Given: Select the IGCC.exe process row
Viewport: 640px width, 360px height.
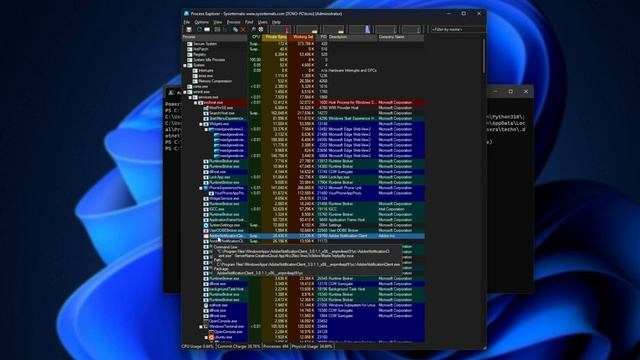Looking at the screenshot, I should [303, 209].
